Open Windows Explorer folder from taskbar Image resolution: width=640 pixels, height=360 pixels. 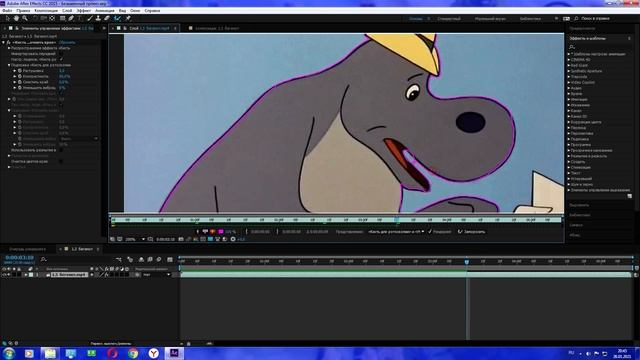[50, 353]
